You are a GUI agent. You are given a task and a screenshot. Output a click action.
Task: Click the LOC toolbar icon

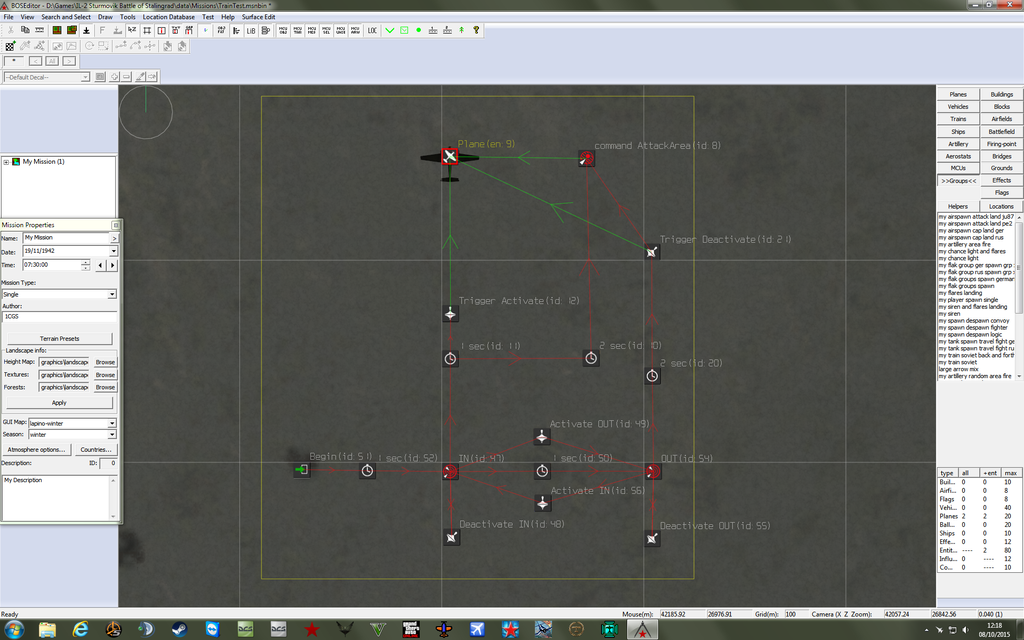pyautogui.click(x=372, y=31)
